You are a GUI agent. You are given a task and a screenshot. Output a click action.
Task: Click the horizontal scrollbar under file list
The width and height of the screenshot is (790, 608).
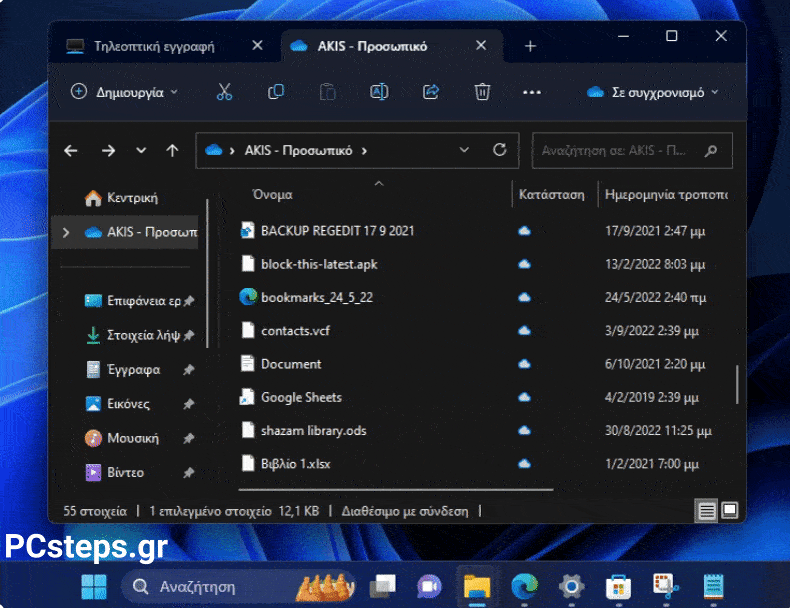click(396, 489)
